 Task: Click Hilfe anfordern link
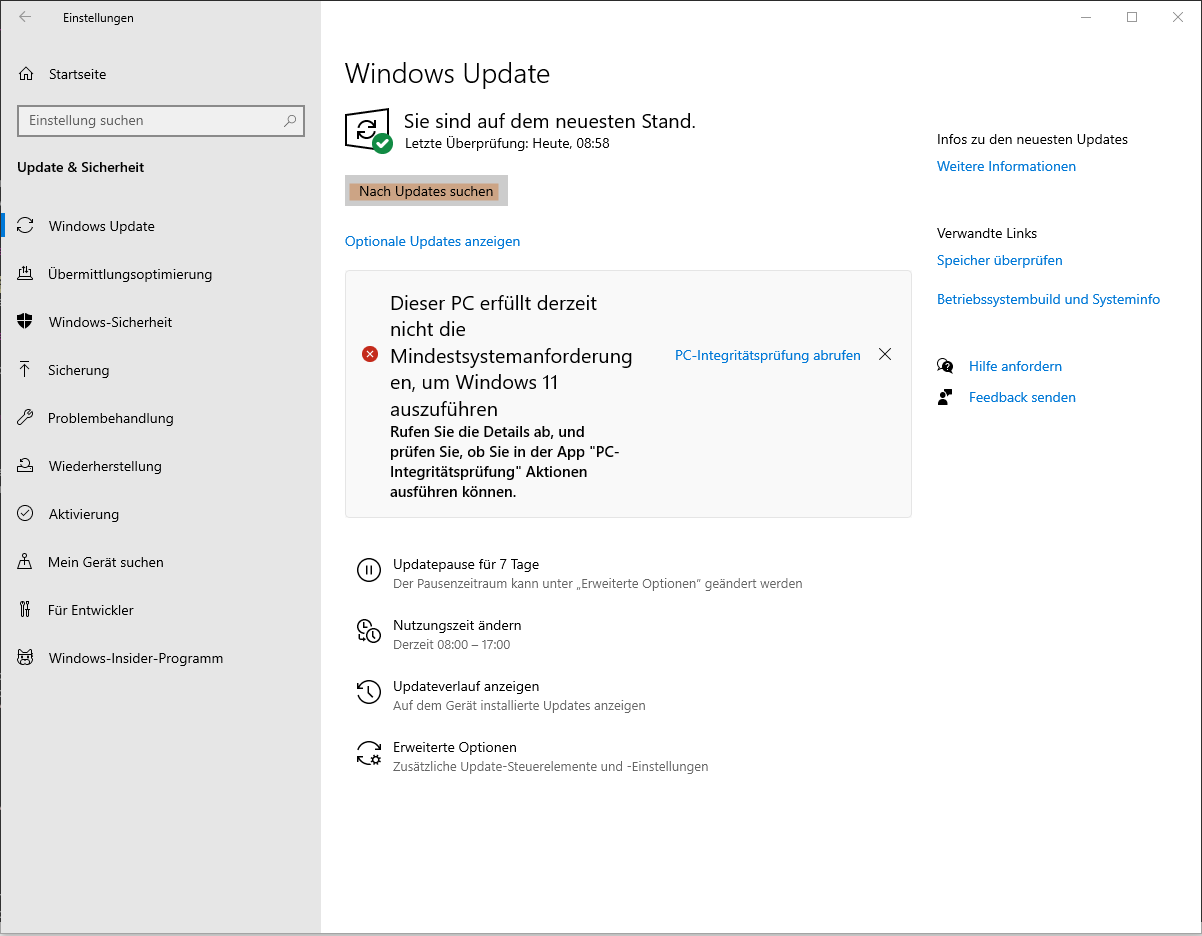(1015, 366)
